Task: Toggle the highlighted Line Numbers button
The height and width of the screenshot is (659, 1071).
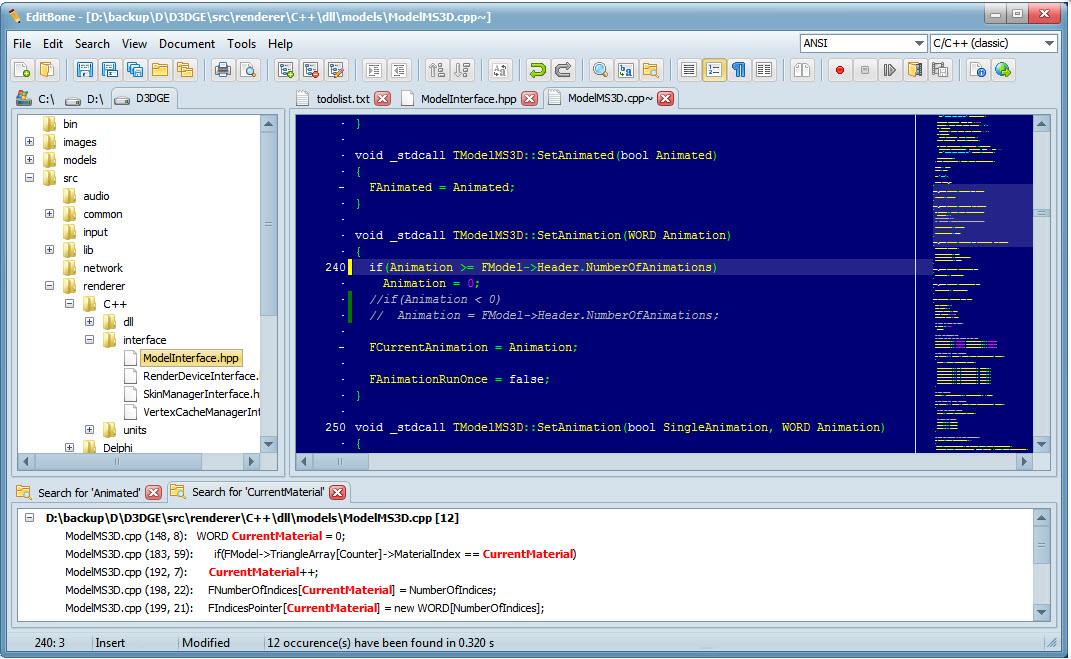Action: pos(714,70)
